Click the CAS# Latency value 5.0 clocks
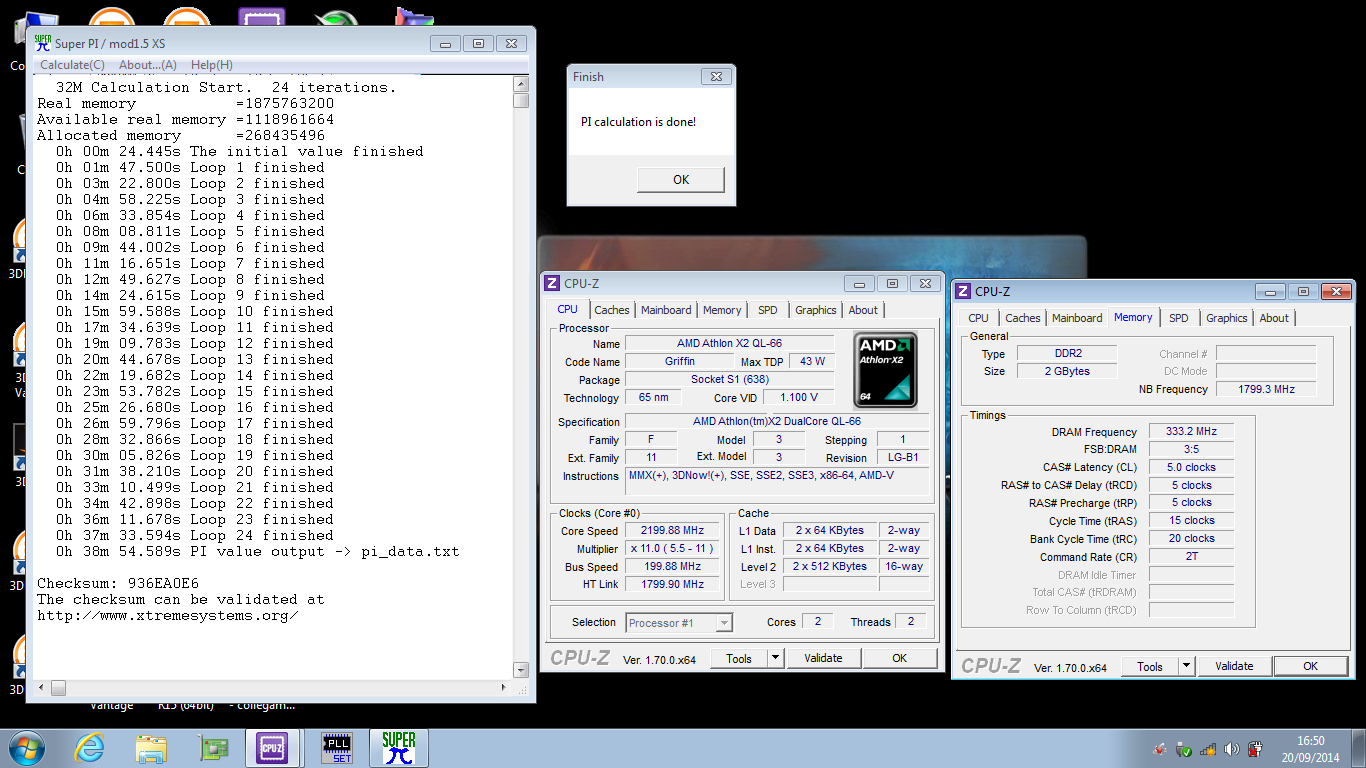The image size is (1366, 768). click(1191, 468)
